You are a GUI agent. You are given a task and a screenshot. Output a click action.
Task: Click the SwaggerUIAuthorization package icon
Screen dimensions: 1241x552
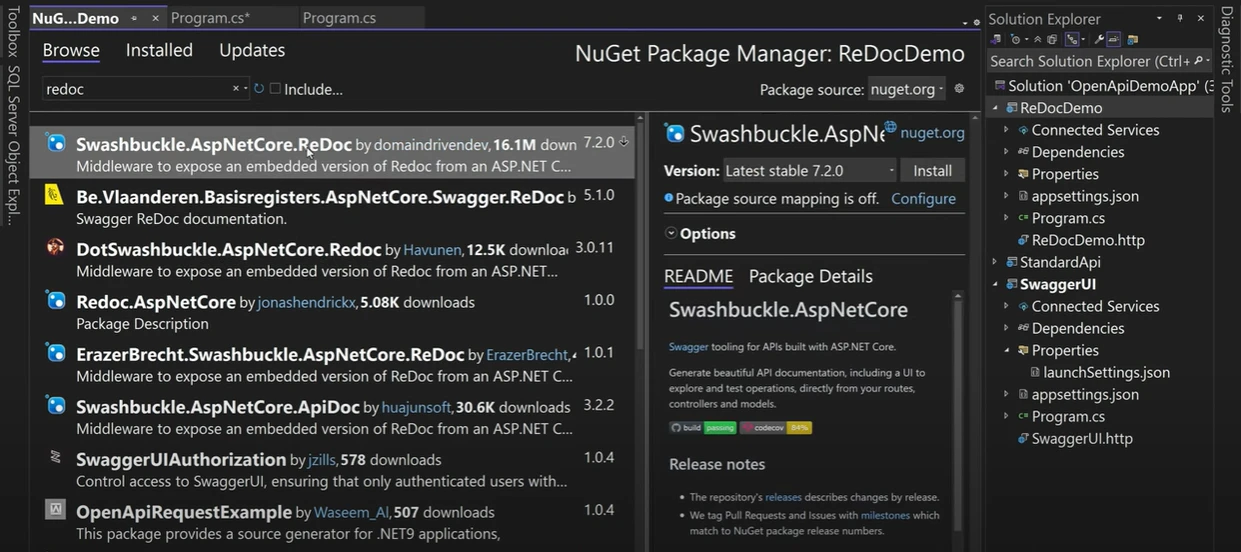tap(56, 458)
